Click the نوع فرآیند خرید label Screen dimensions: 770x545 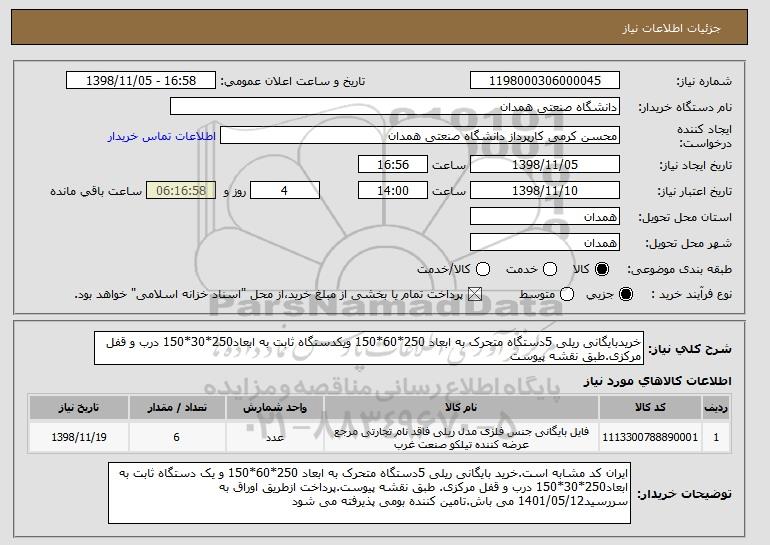[x=691, y=294]
